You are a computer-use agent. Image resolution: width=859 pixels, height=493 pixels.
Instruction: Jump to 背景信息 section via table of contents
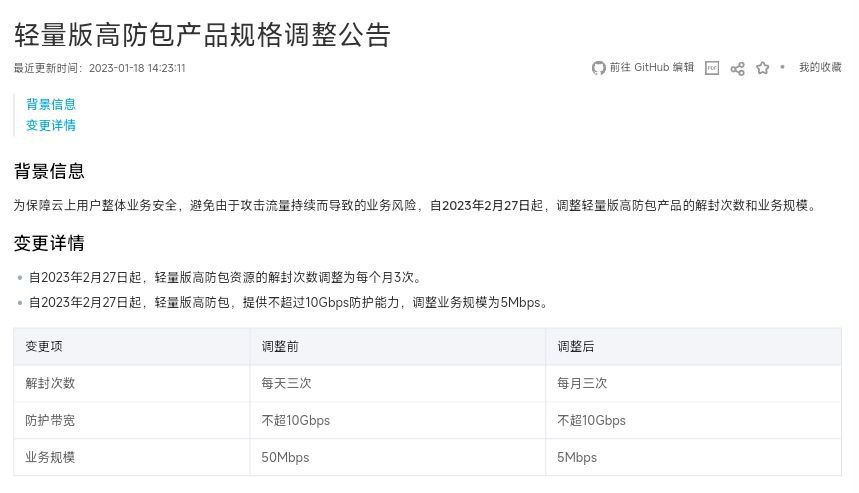click(51, 104)
